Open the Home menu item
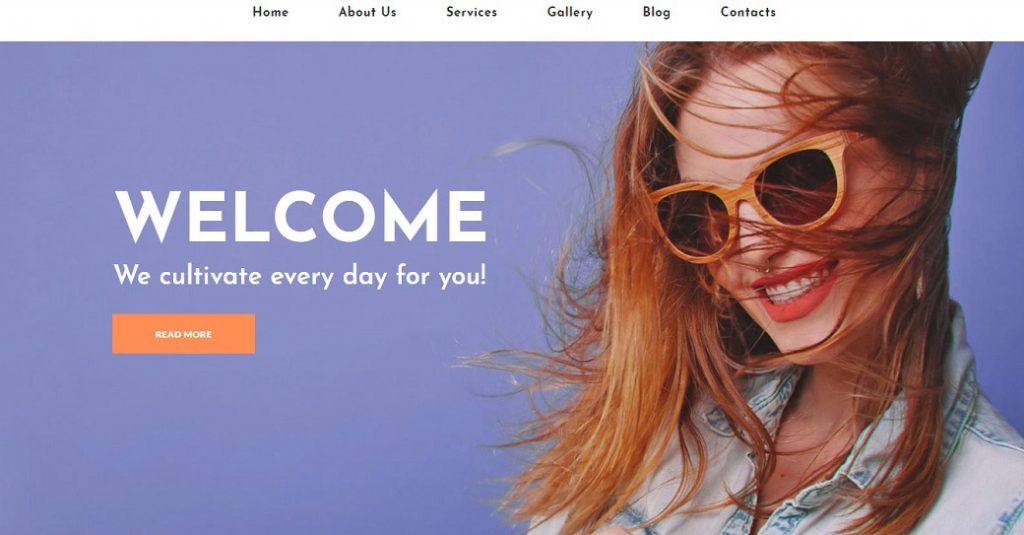The image size is (1024, 535). coord(270,12)
